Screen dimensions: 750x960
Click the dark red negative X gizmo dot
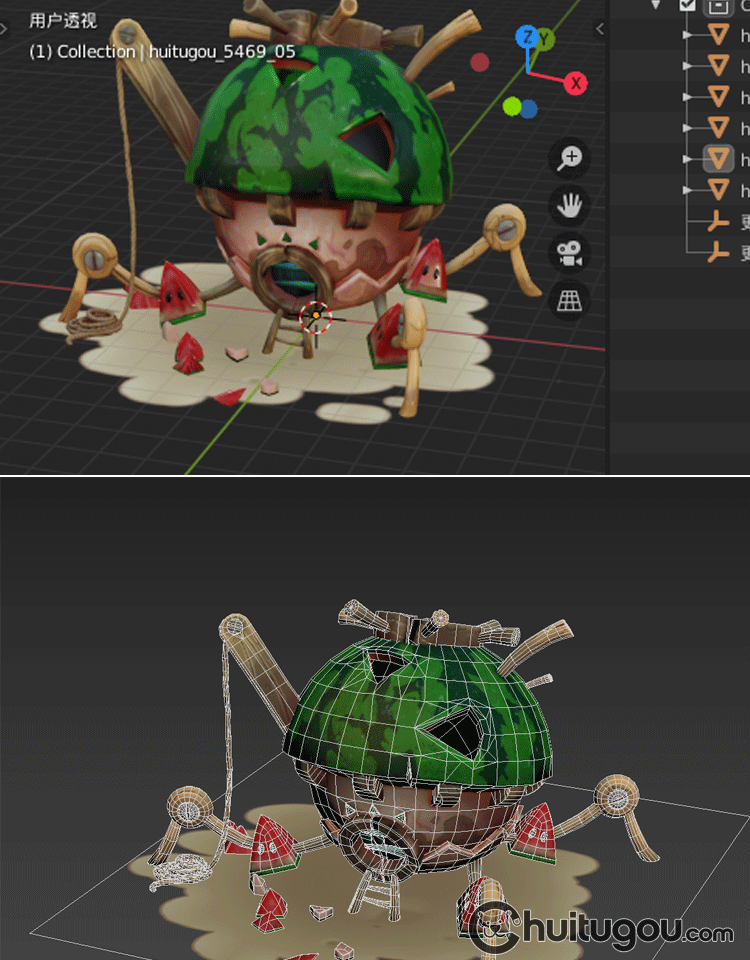click(479, 62)
